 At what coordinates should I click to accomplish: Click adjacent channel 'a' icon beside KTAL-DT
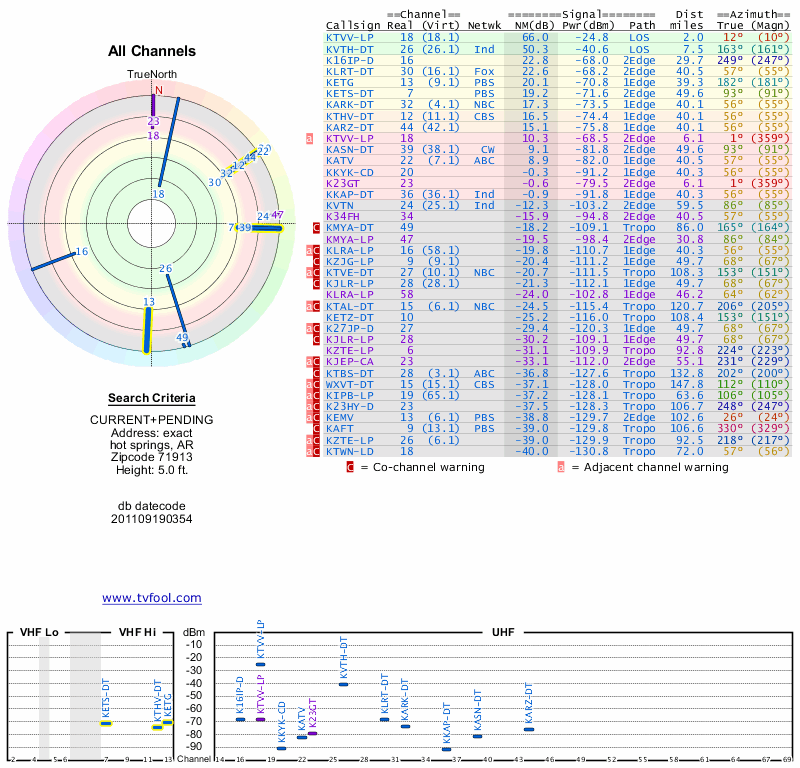pyautogui.click(x=309, y=306)
